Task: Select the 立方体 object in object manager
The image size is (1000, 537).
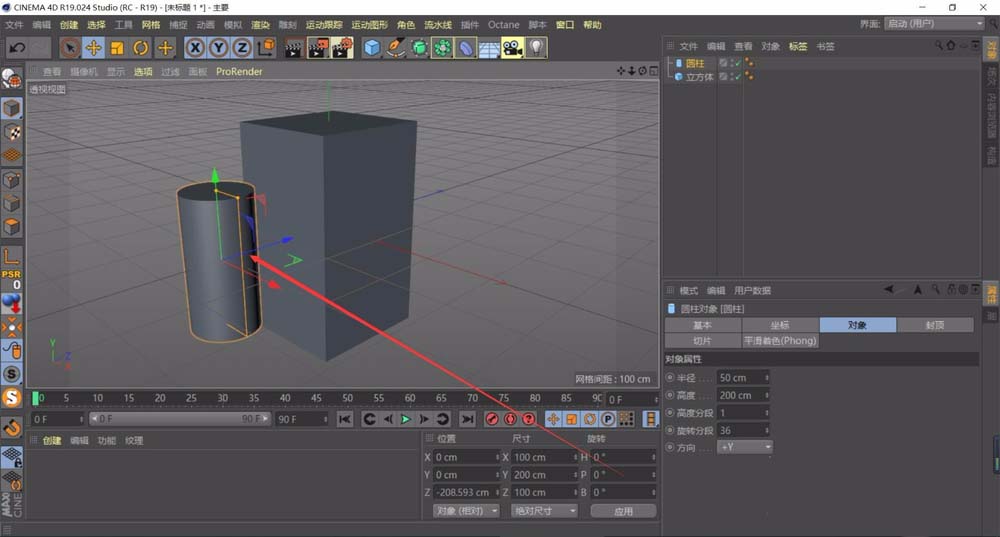Action: click(700, 77)
